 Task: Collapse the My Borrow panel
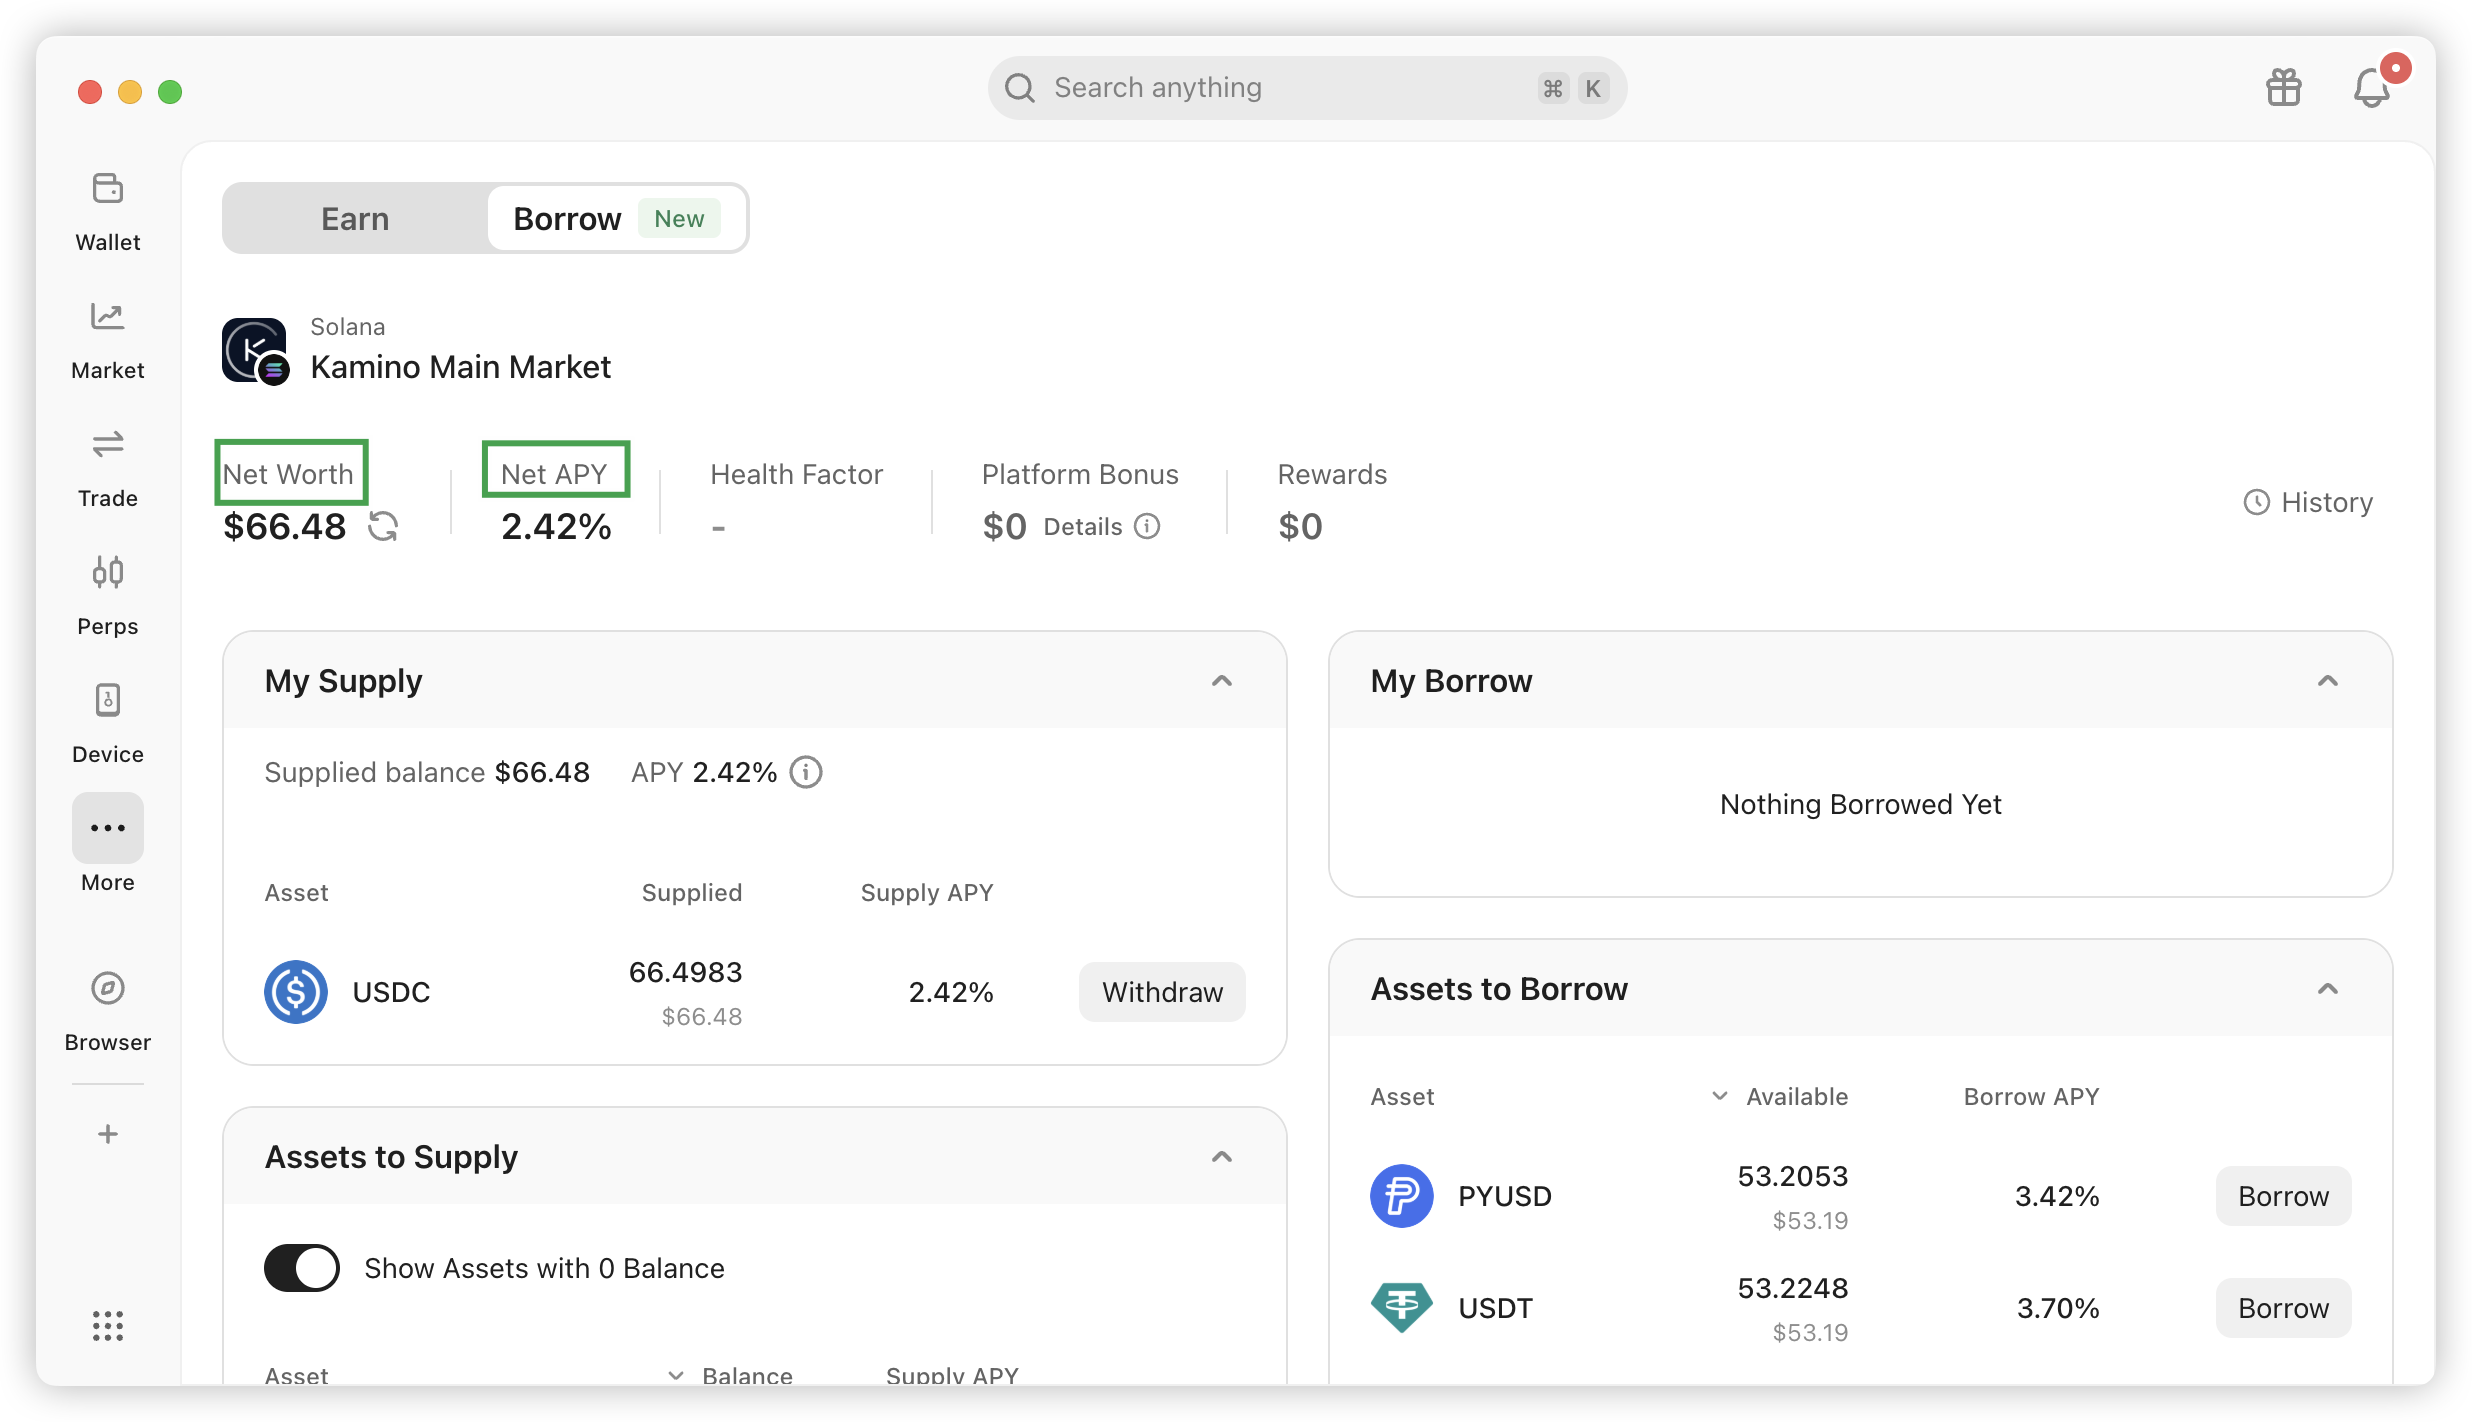coord(2328,681)
